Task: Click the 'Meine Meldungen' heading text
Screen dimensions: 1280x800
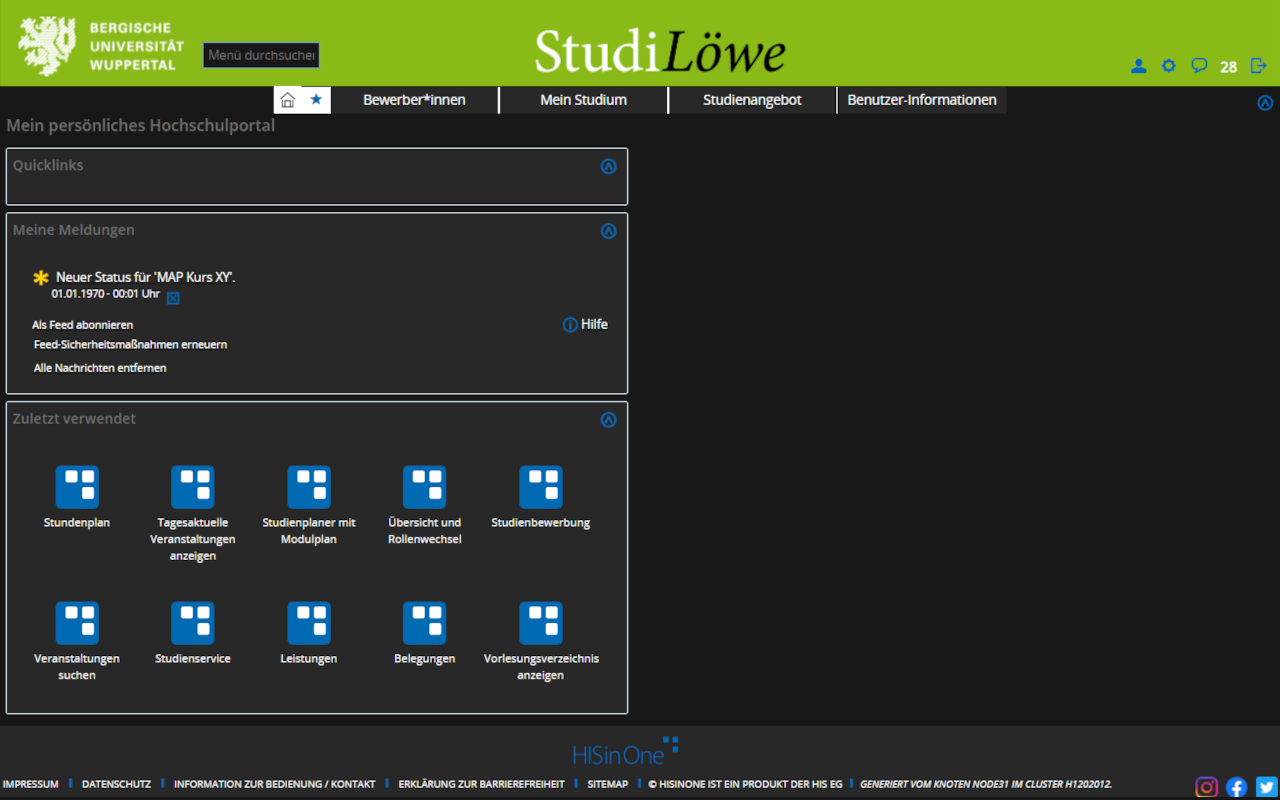Action: (x=74, y=230)
